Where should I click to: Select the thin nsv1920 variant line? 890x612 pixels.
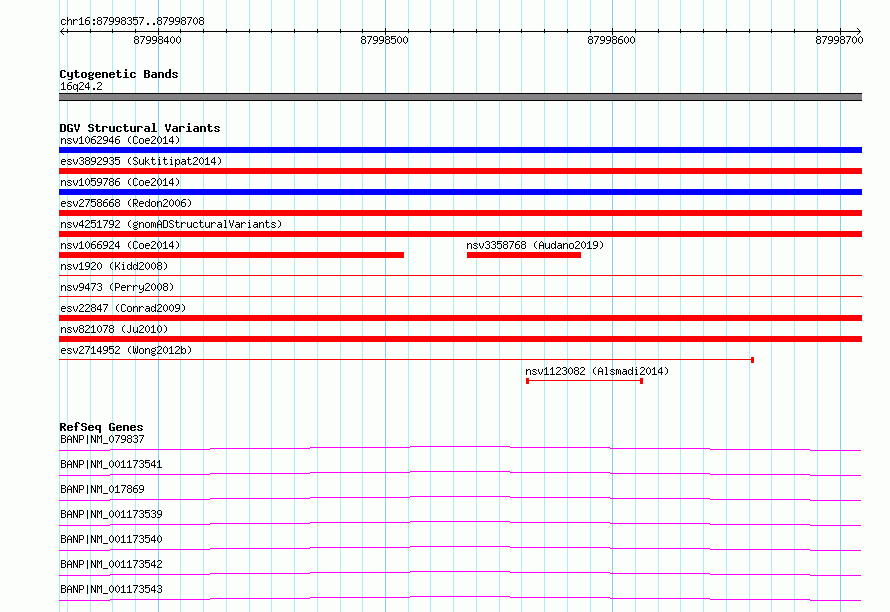[x=460, y=275]
